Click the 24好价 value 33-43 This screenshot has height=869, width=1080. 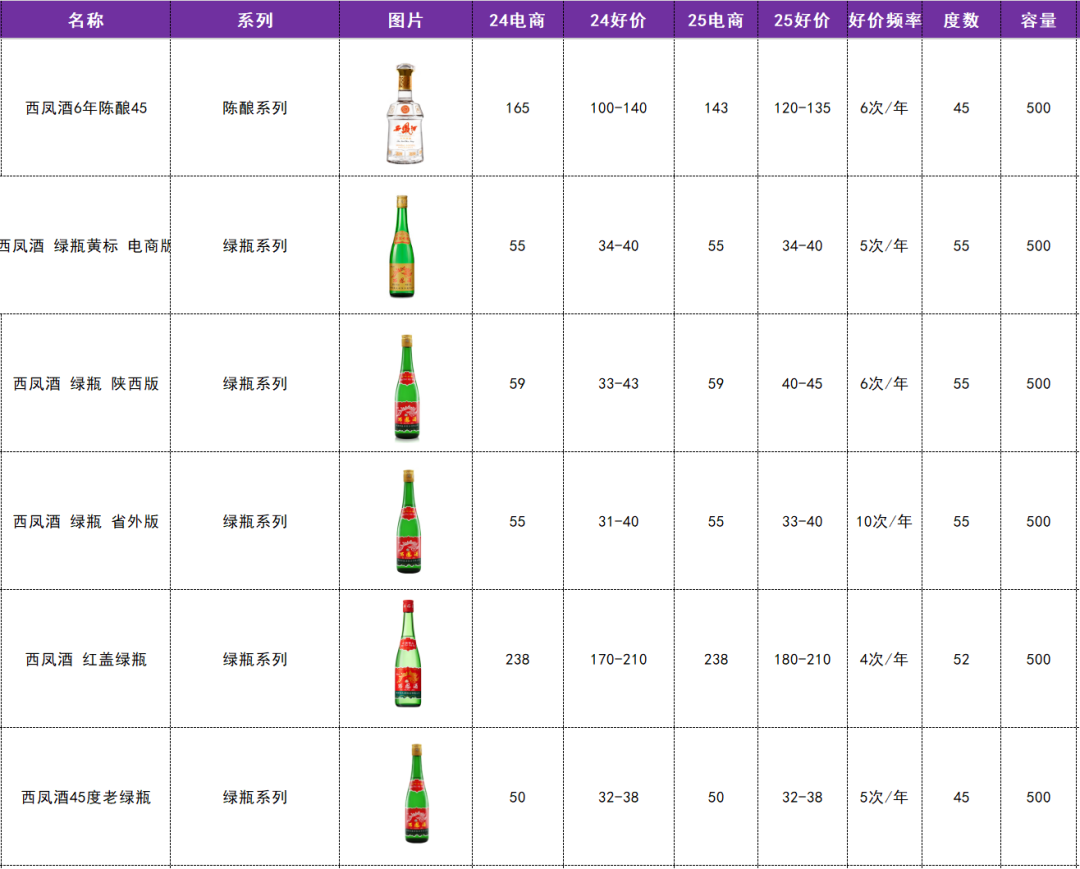[619, 384]
